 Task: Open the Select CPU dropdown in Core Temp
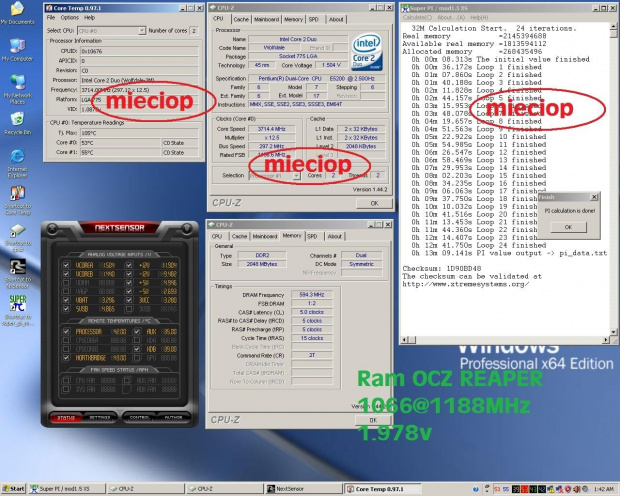(x=142, y=30)
